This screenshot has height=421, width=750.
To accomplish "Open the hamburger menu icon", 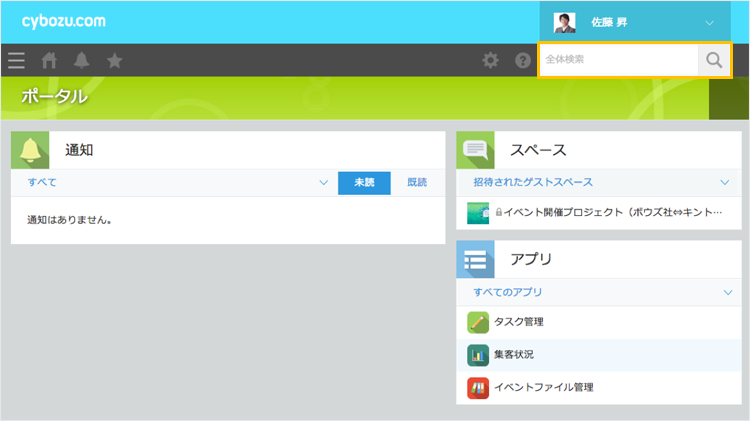I will (x=16, y=60).
